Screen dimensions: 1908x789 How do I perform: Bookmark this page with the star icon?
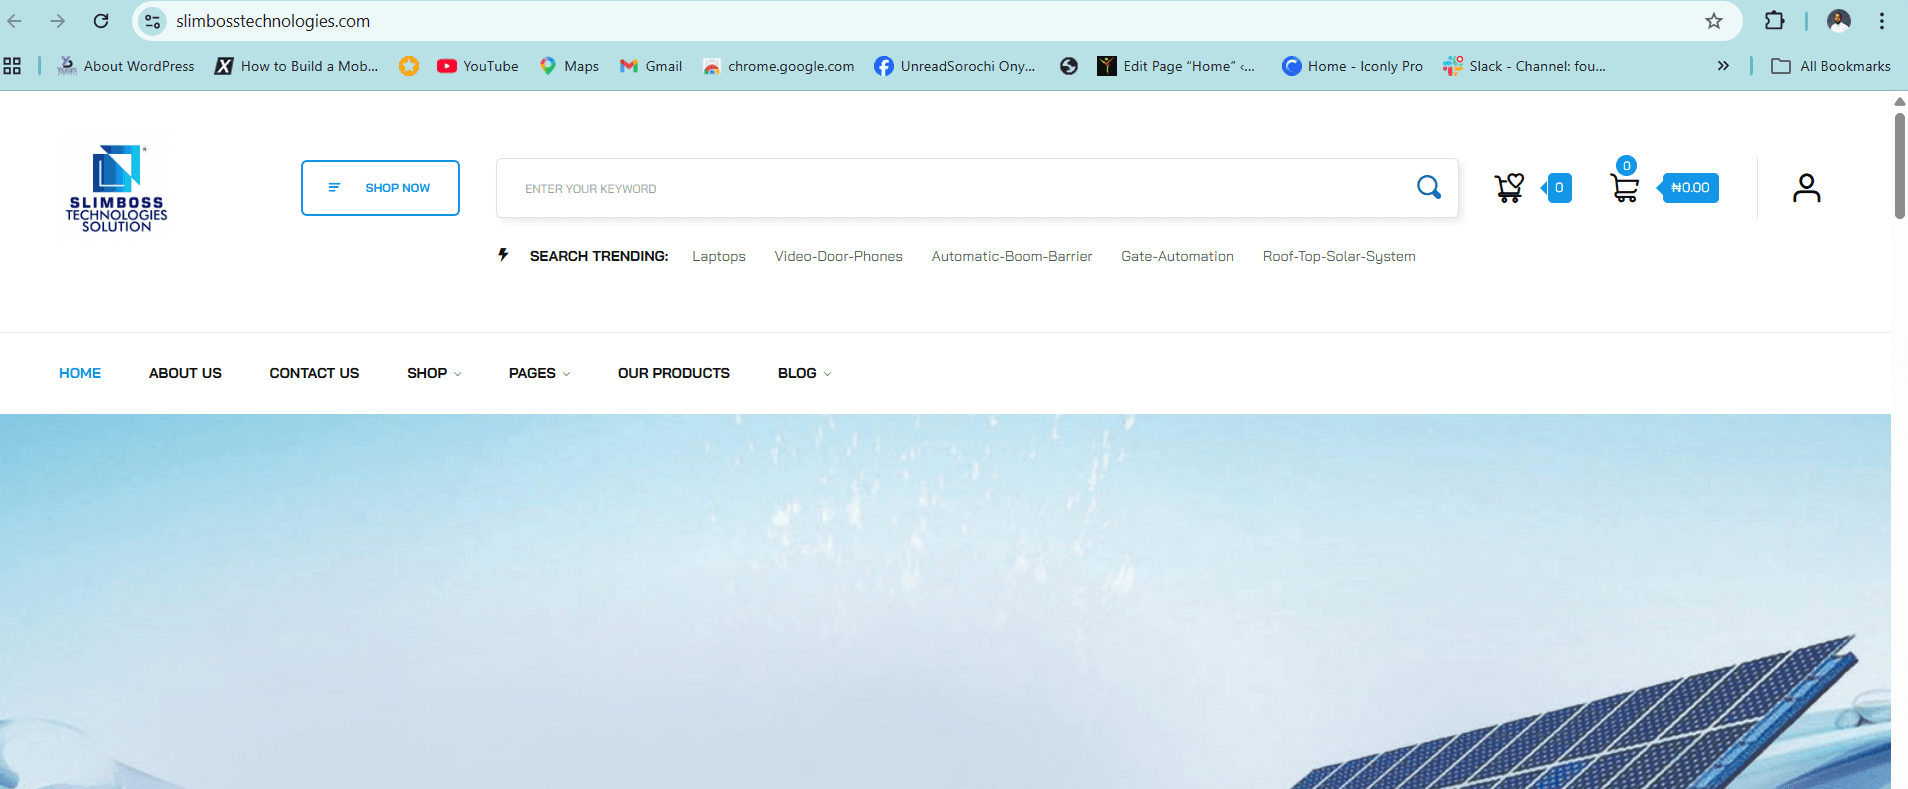[1714, 21]
